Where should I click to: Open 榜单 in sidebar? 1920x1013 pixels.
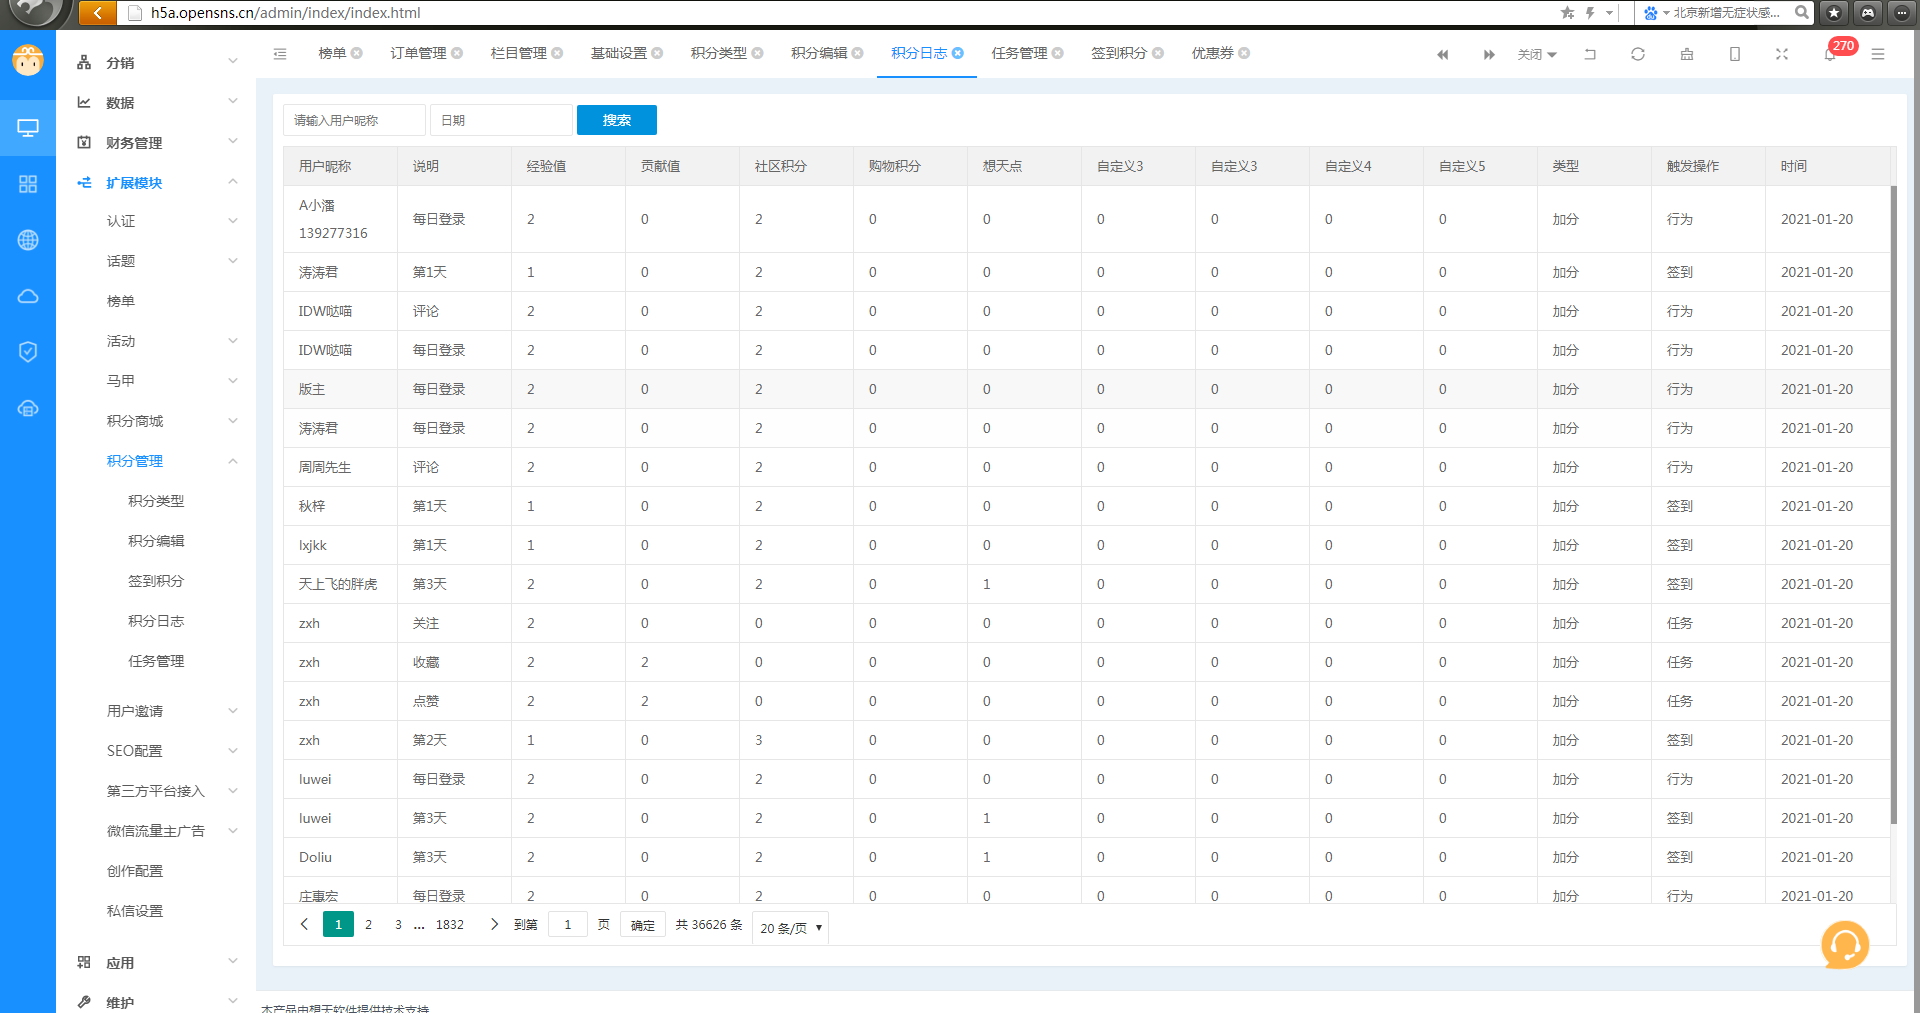pyautogui.click(x=121, y=301)
